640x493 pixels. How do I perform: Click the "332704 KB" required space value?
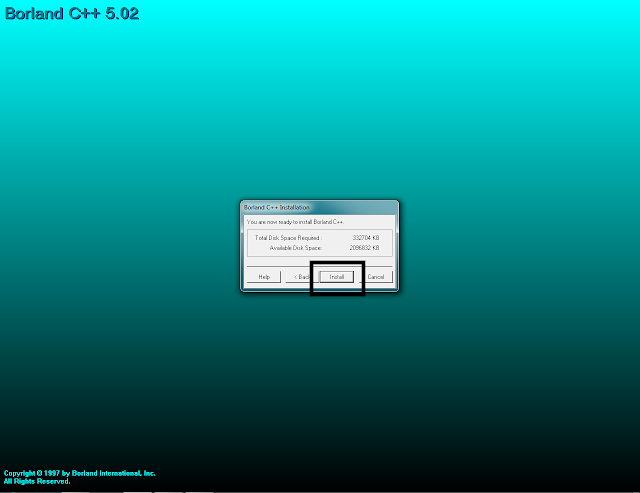(x=366, y=238)
